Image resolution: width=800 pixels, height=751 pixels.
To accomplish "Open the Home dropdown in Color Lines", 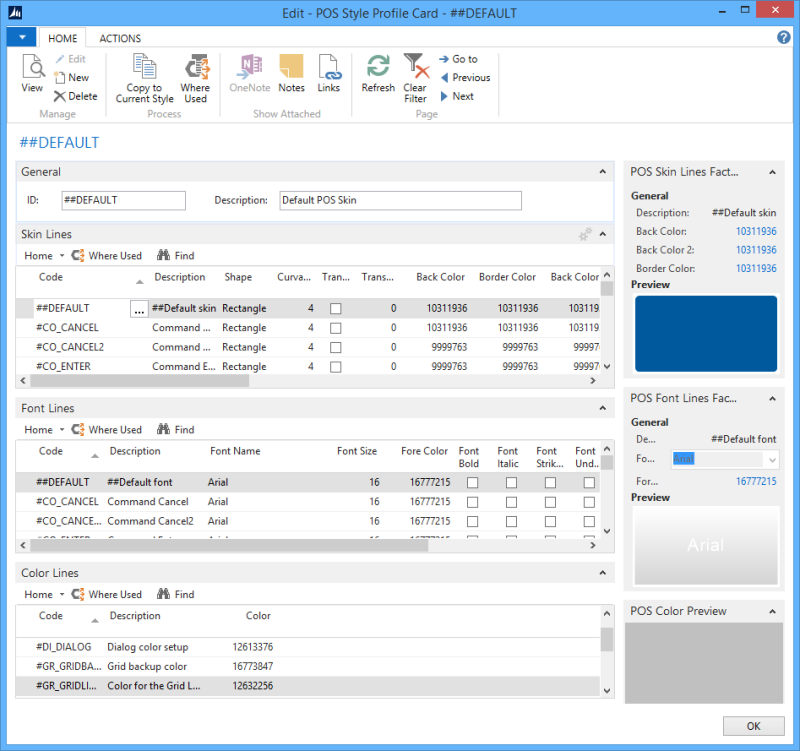I will coord(44,595).
